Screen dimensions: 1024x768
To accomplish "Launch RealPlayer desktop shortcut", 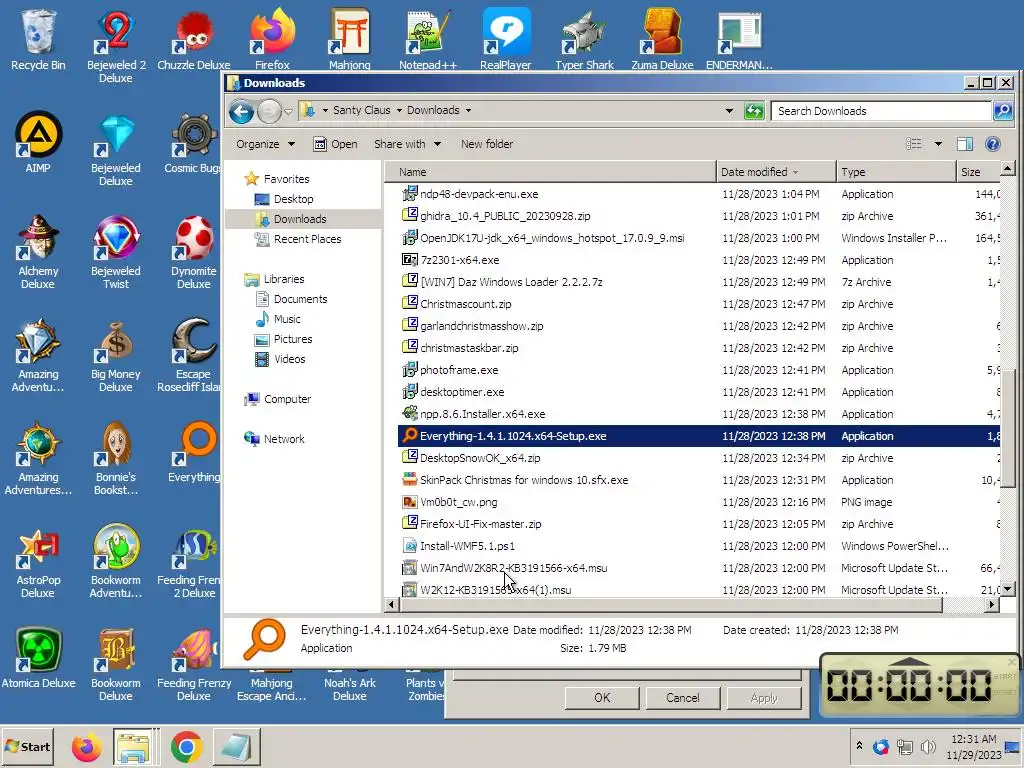I will click(x=505, y=39).
